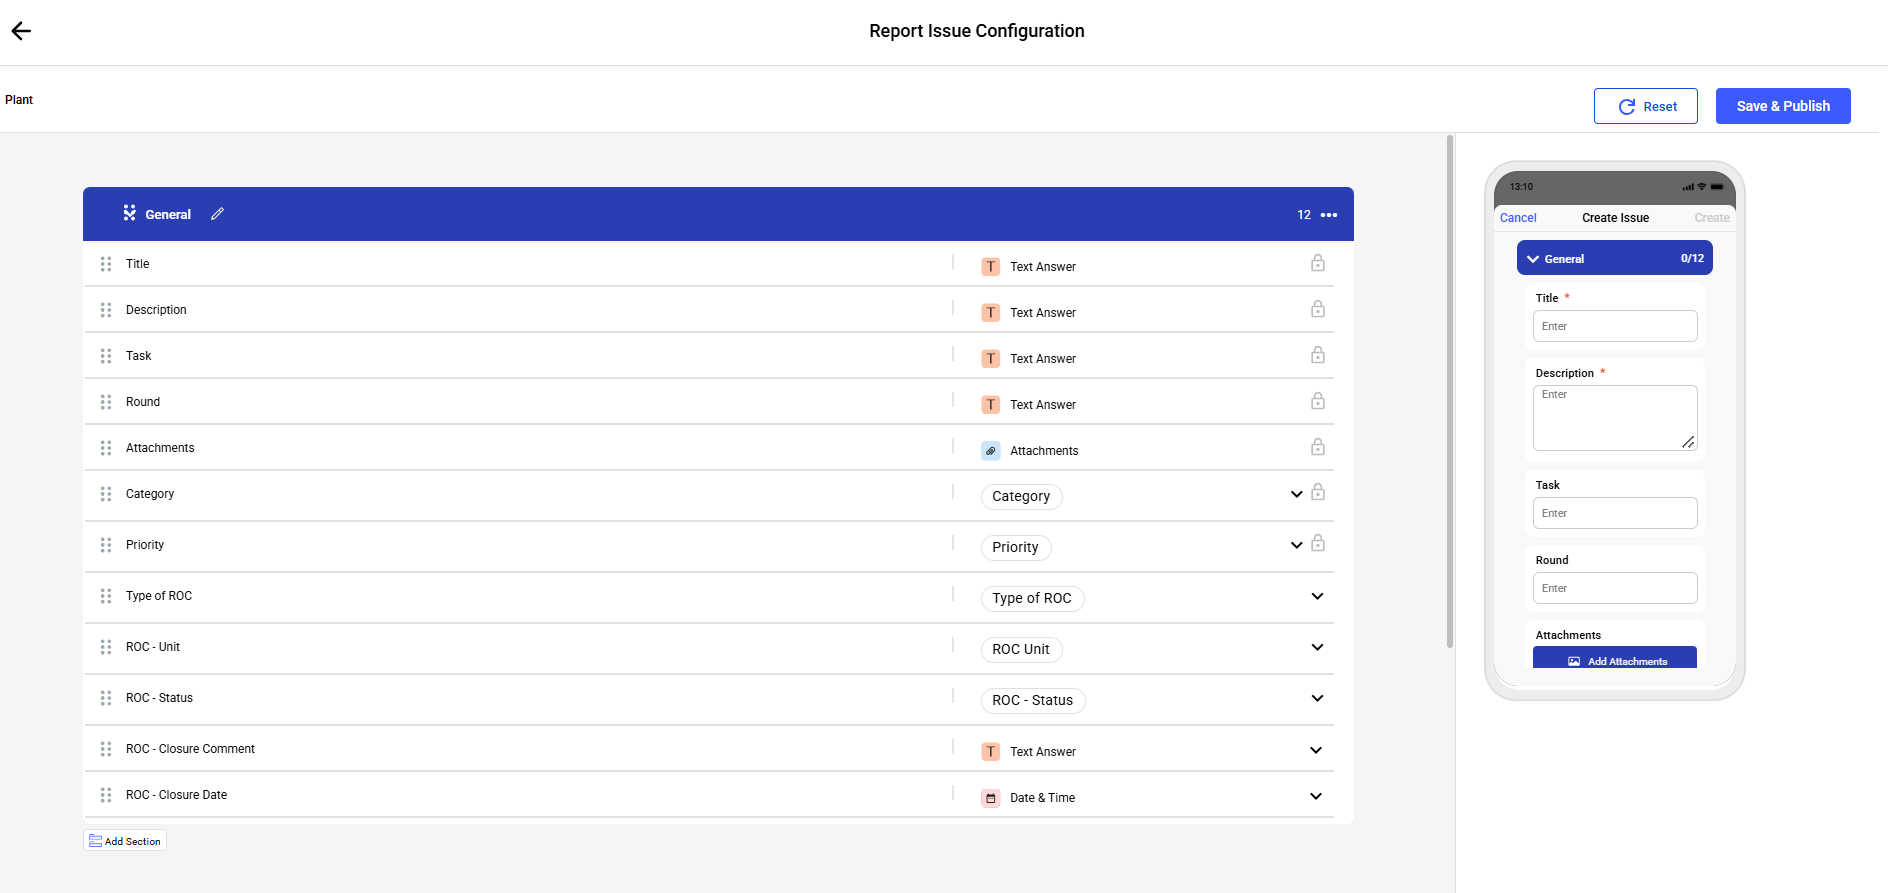
Task: Click the lock icon on Description row
Action: [x=1318, y=309]
